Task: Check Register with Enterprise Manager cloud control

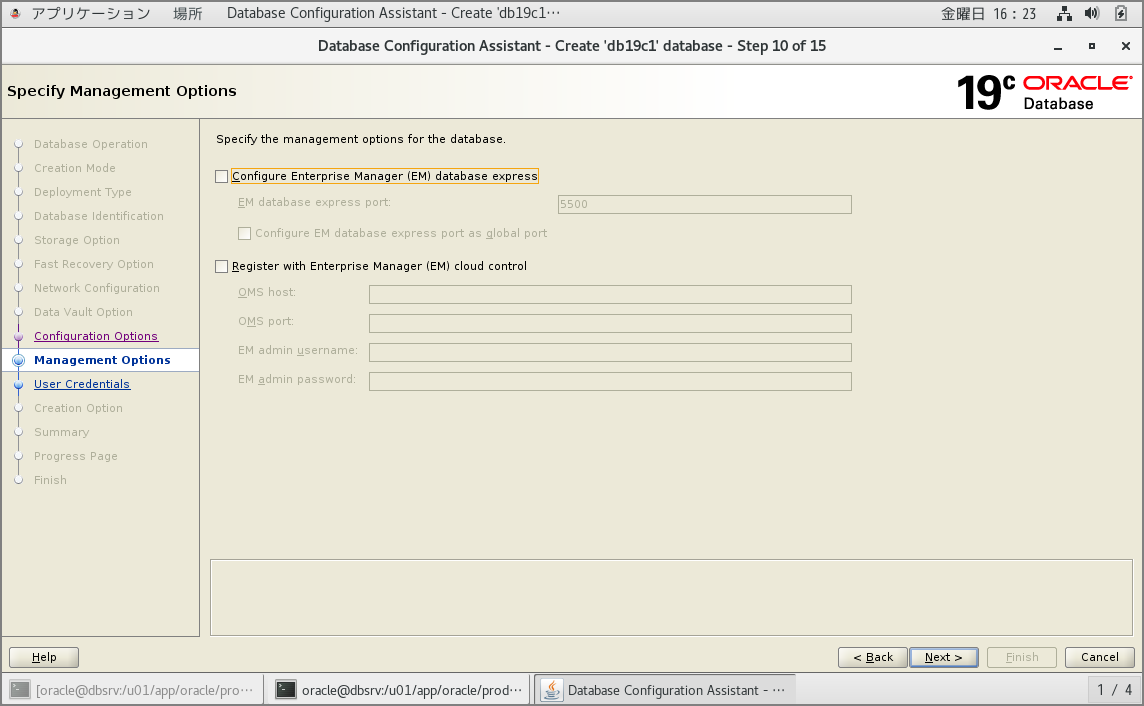Action: click(222, 267)
